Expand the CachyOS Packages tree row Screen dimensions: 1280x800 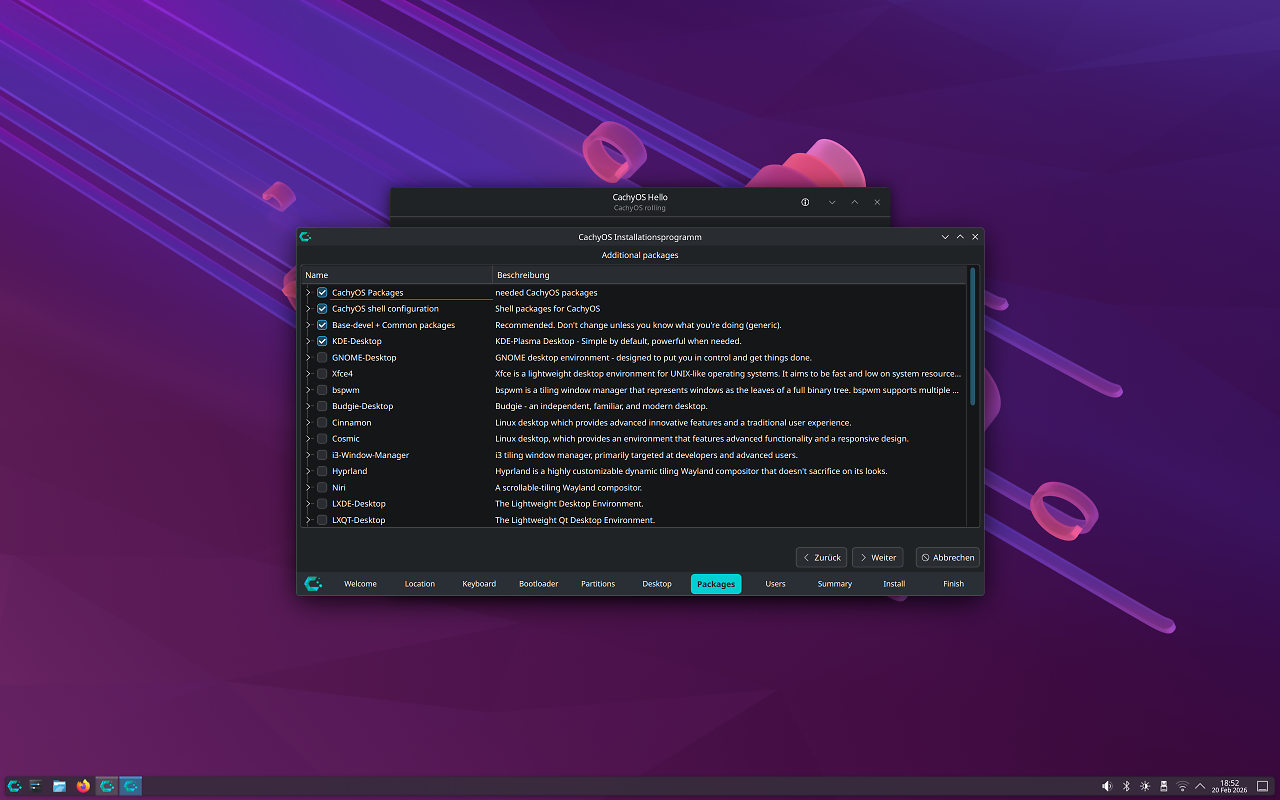click(308, 292)
